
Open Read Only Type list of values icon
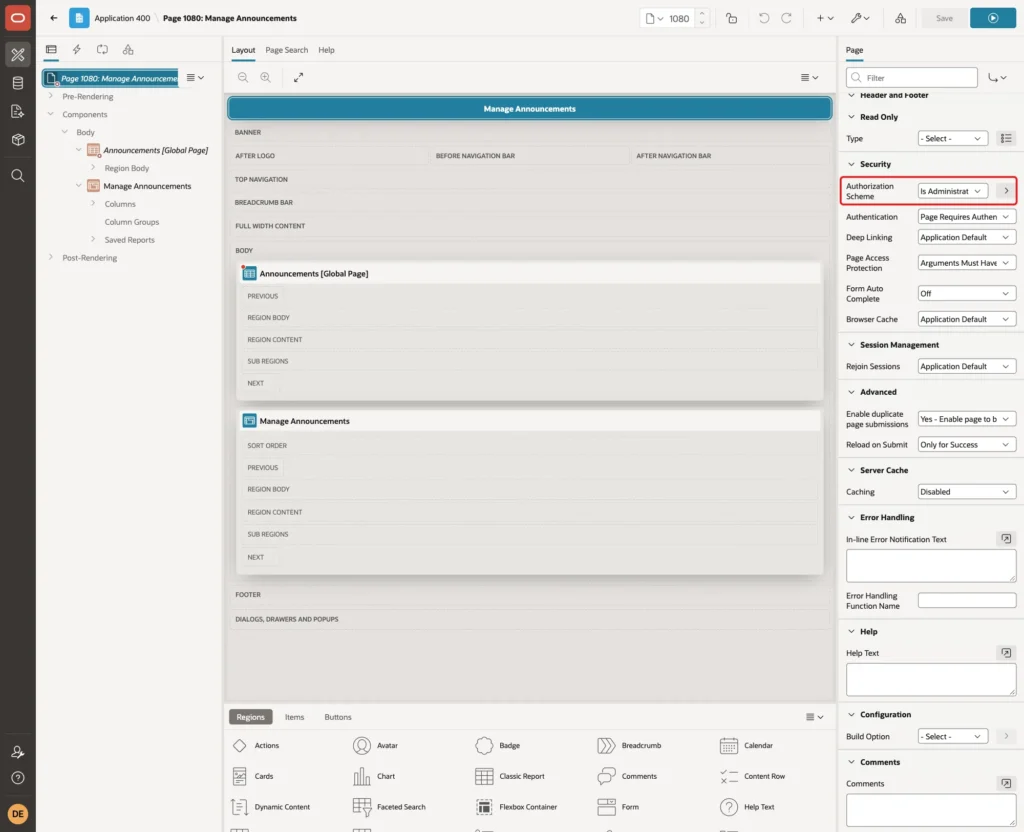click(x=1006, y=138)
